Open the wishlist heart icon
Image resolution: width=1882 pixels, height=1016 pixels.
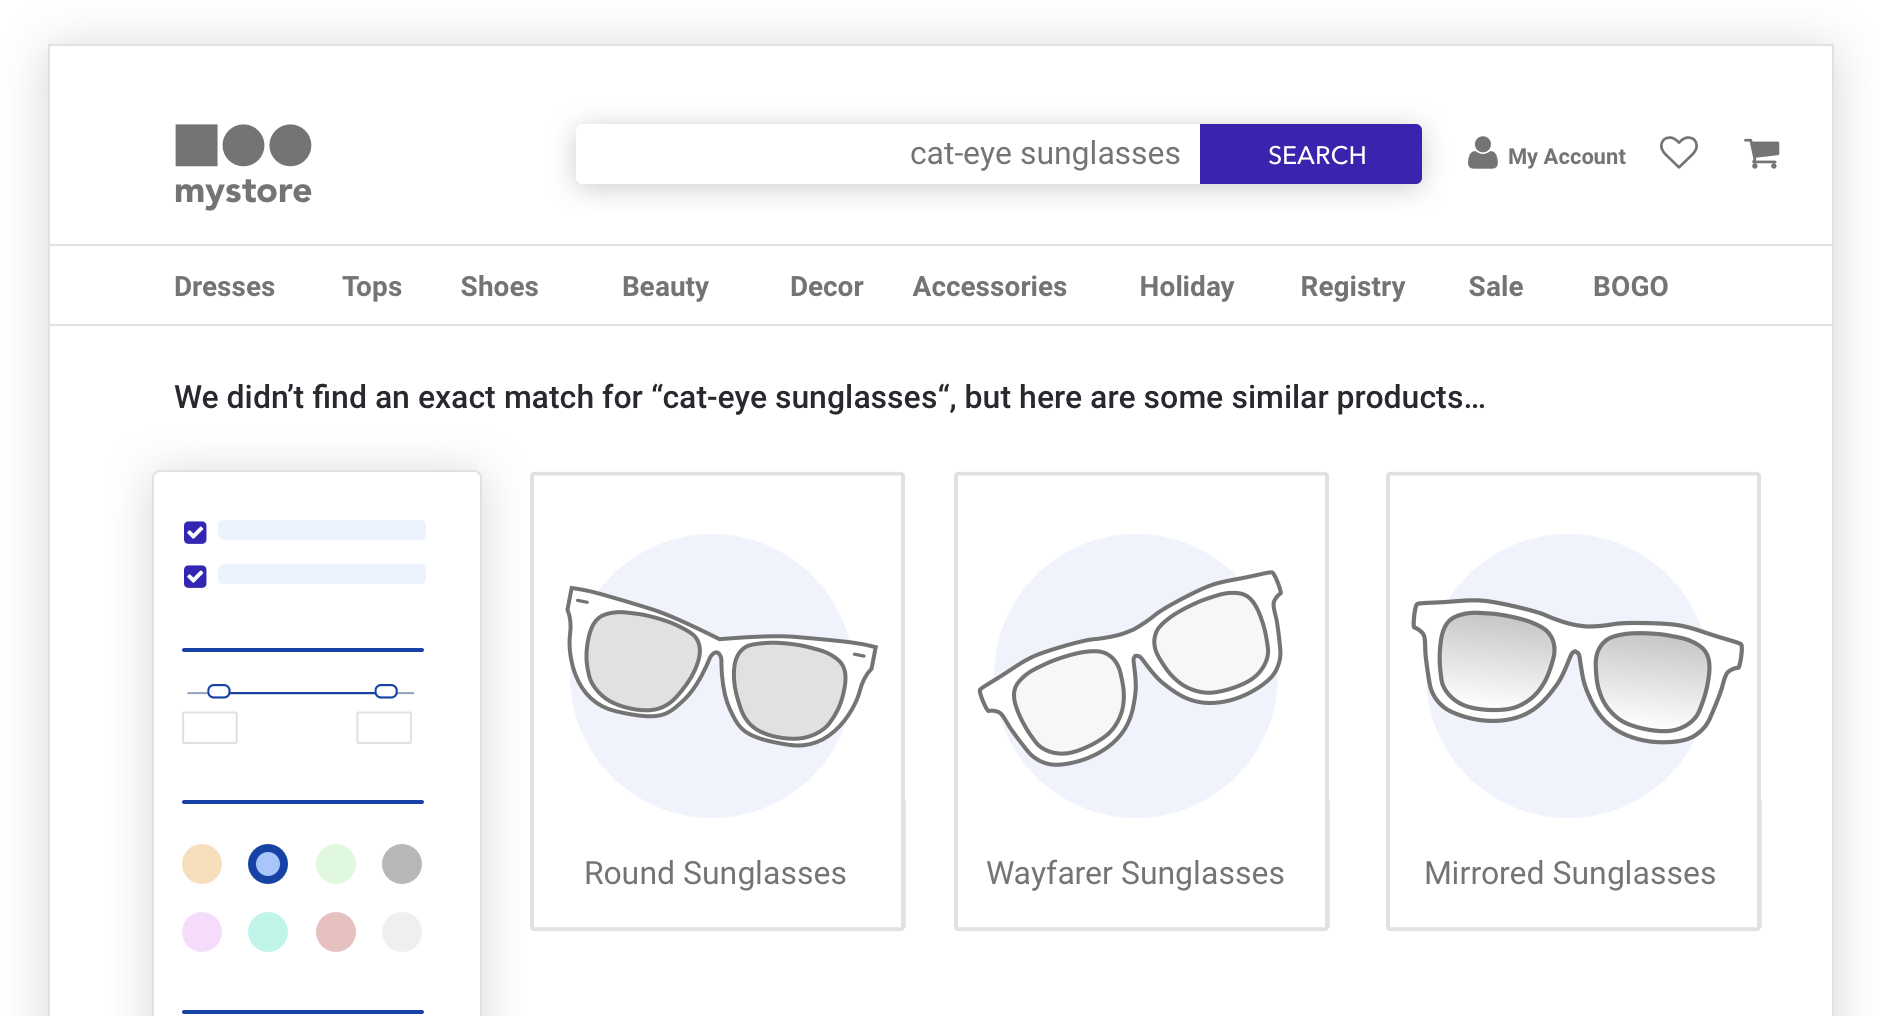point(1678,153)
